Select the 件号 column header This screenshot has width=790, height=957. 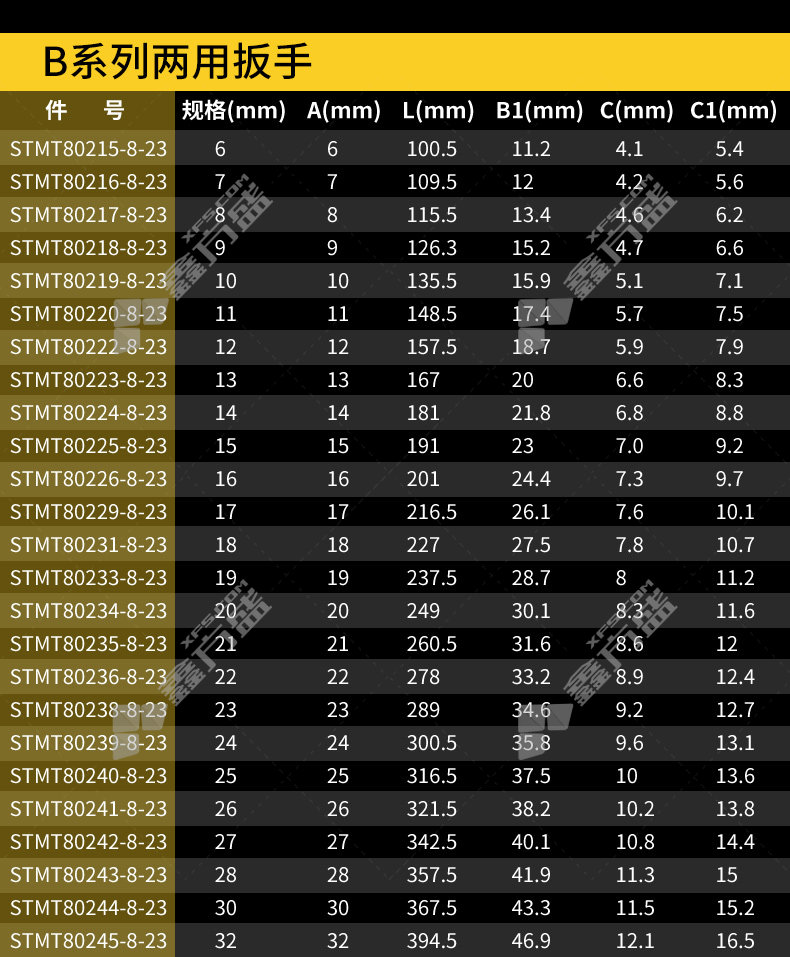pyautogui.click(x=86, y=110)
